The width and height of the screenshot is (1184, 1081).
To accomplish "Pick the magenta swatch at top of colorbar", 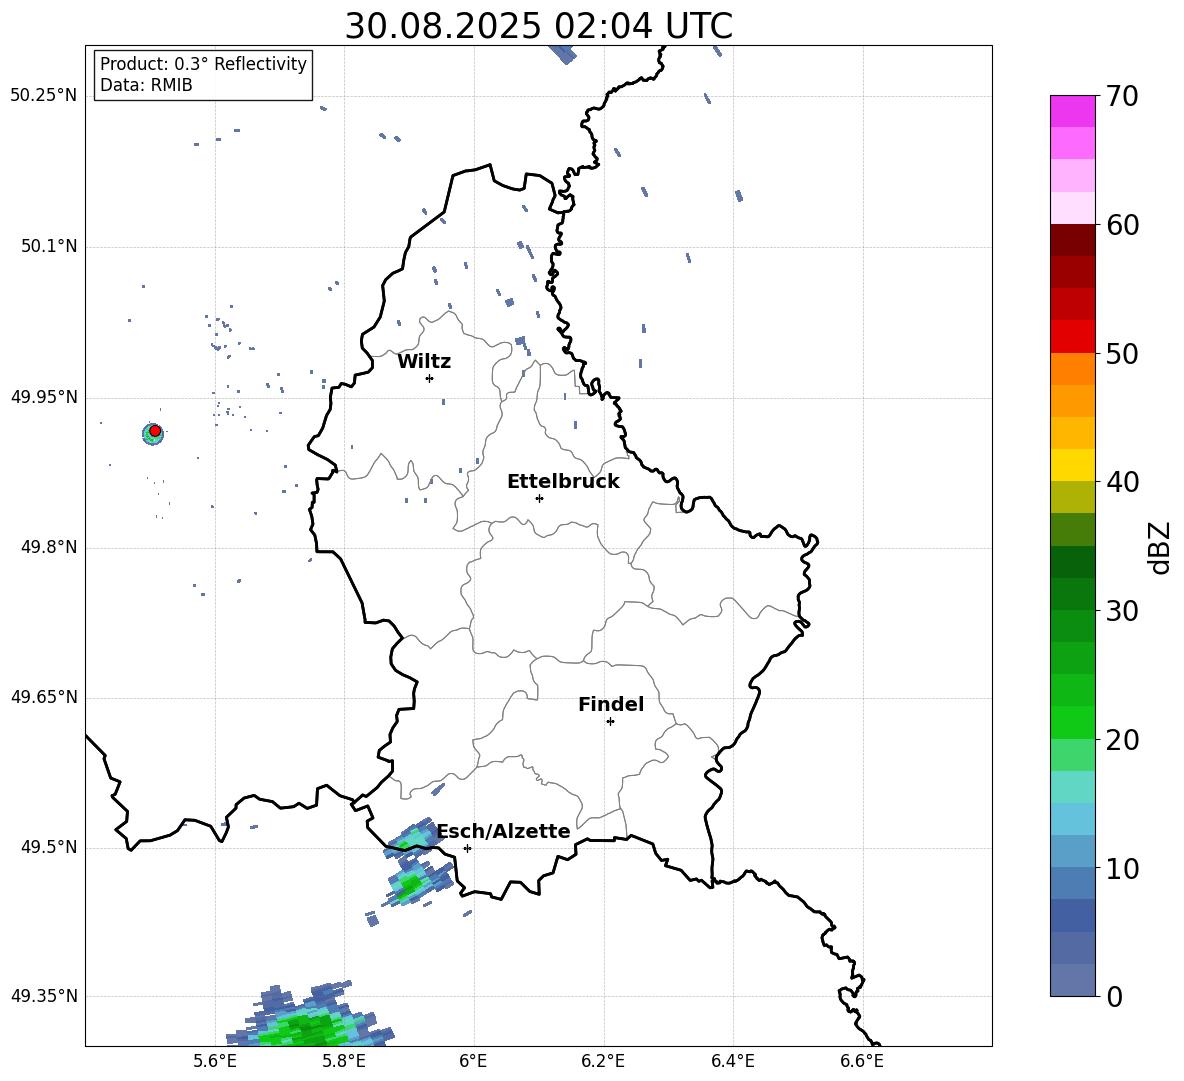I will pos(1073,111).
